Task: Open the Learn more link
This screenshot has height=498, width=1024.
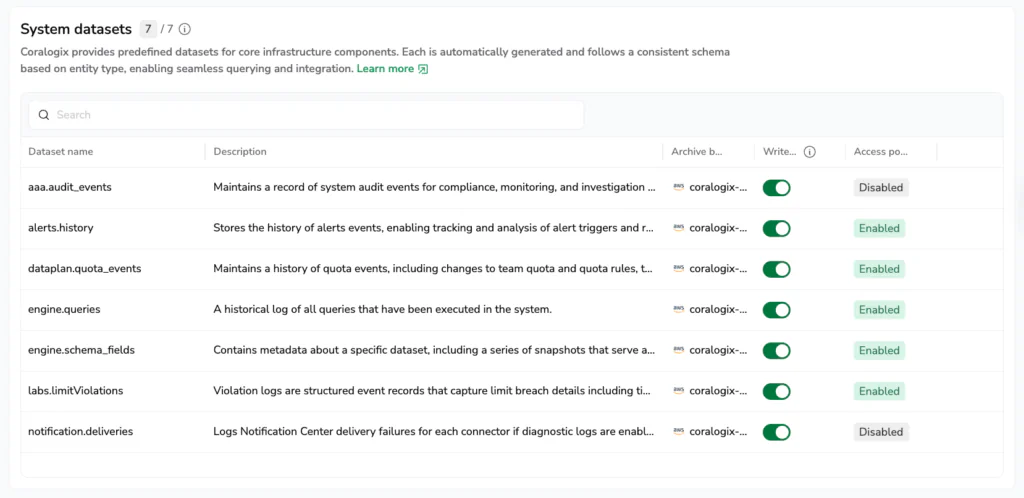Action: click(x=385, y=69)
